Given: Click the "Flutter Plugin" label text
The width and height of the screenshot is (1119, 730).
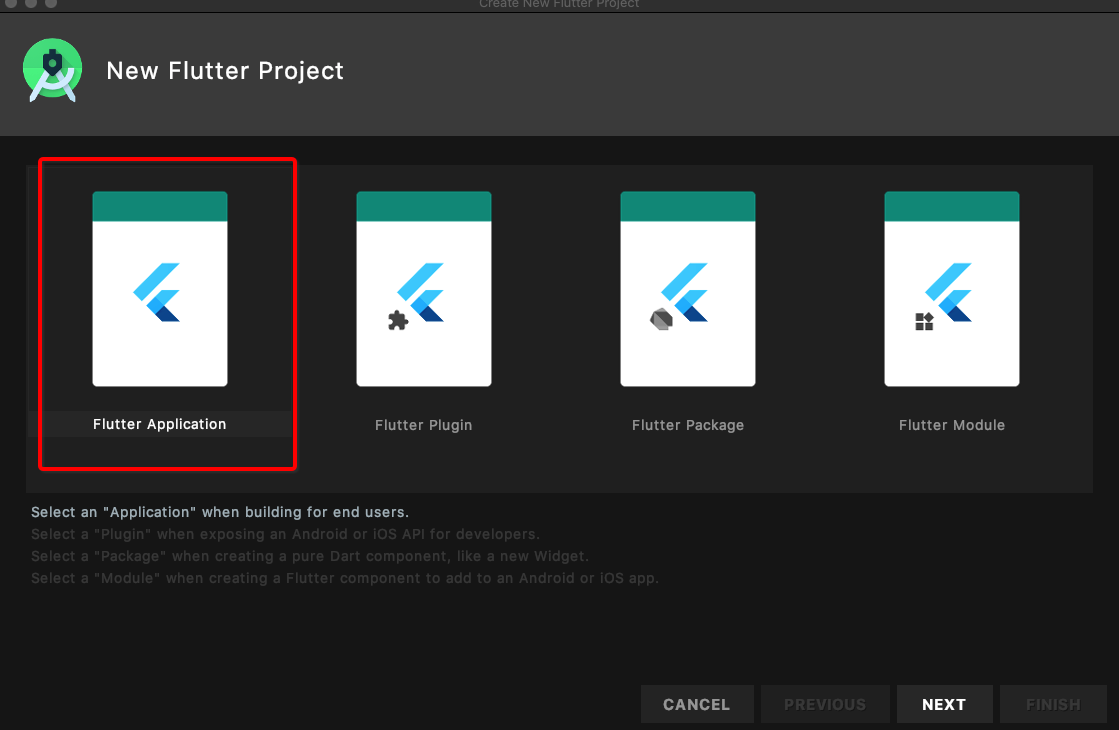Looking at the screenshot, I should coord(424,425).
